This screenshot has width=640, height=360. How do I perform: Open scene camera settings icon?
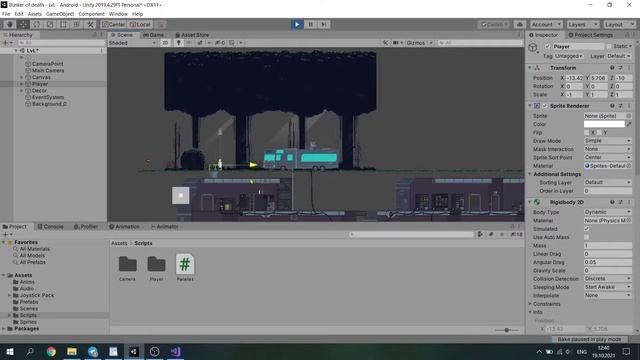(396, 43)
